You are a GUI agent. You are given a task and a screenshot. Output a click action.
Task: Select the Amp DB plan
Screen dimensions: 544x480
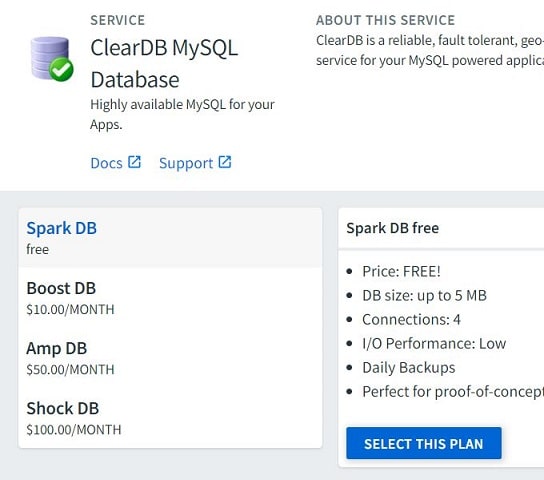tap(170, 358)
